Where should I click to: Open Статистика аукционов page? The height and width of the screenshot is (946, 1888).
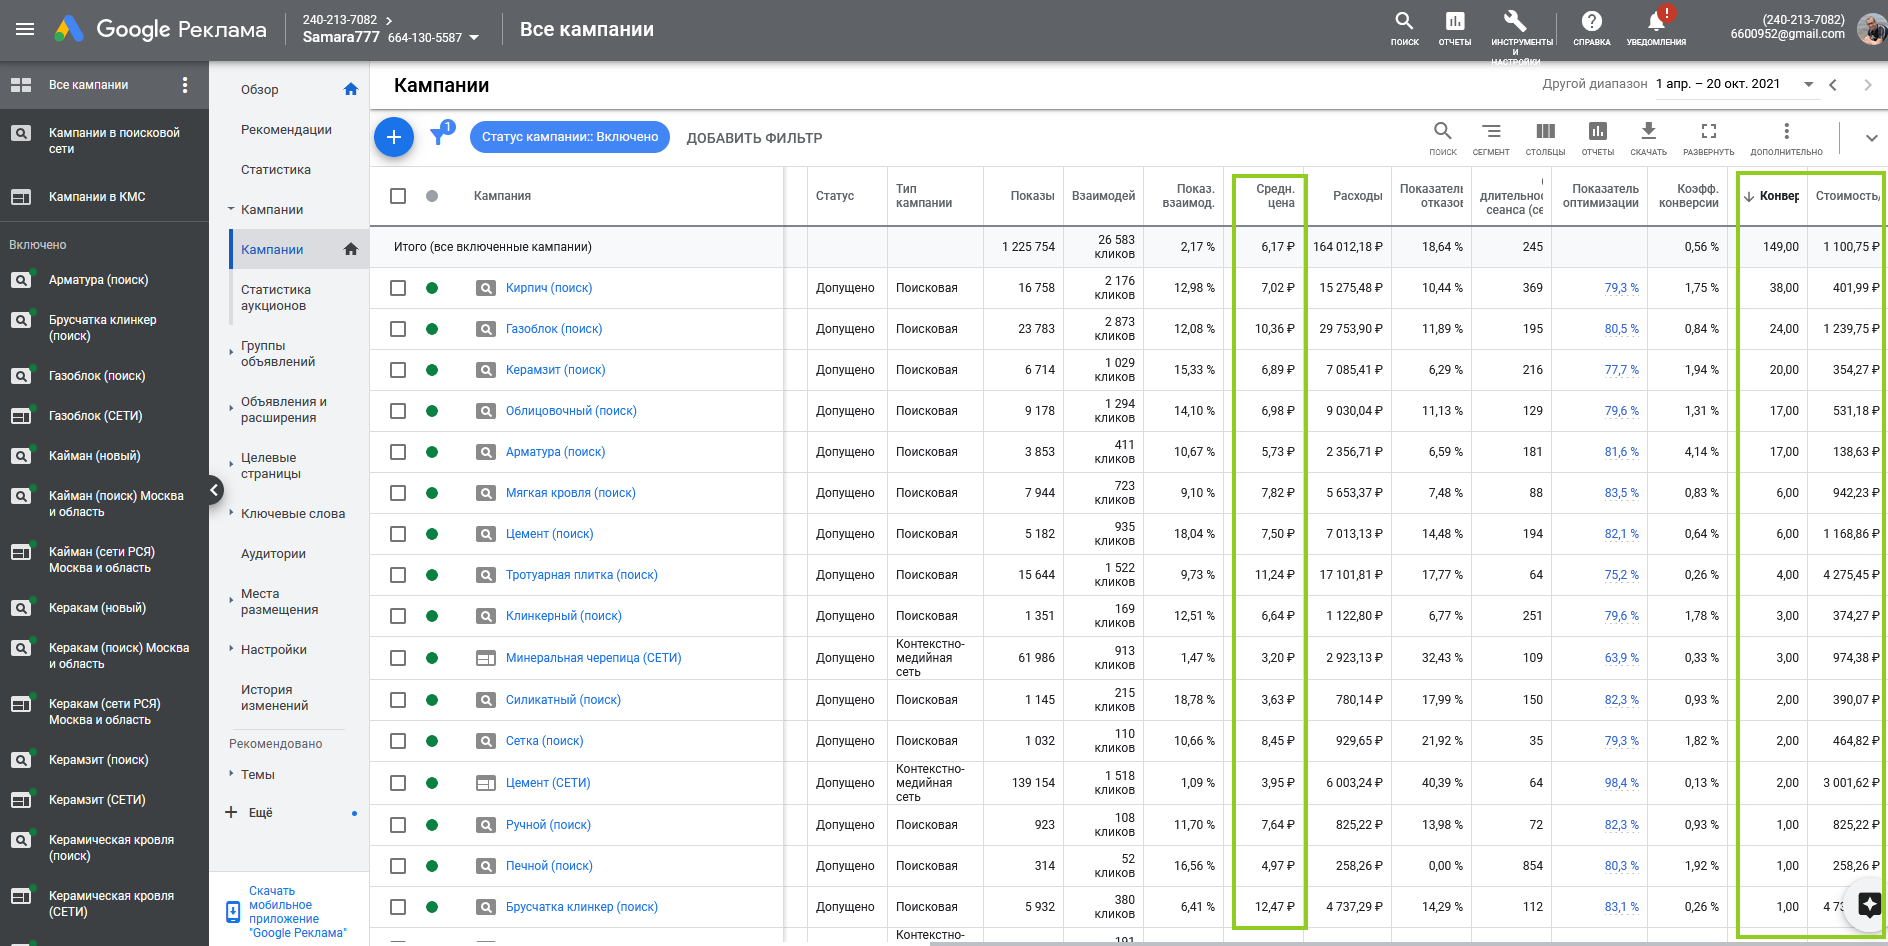276,298
